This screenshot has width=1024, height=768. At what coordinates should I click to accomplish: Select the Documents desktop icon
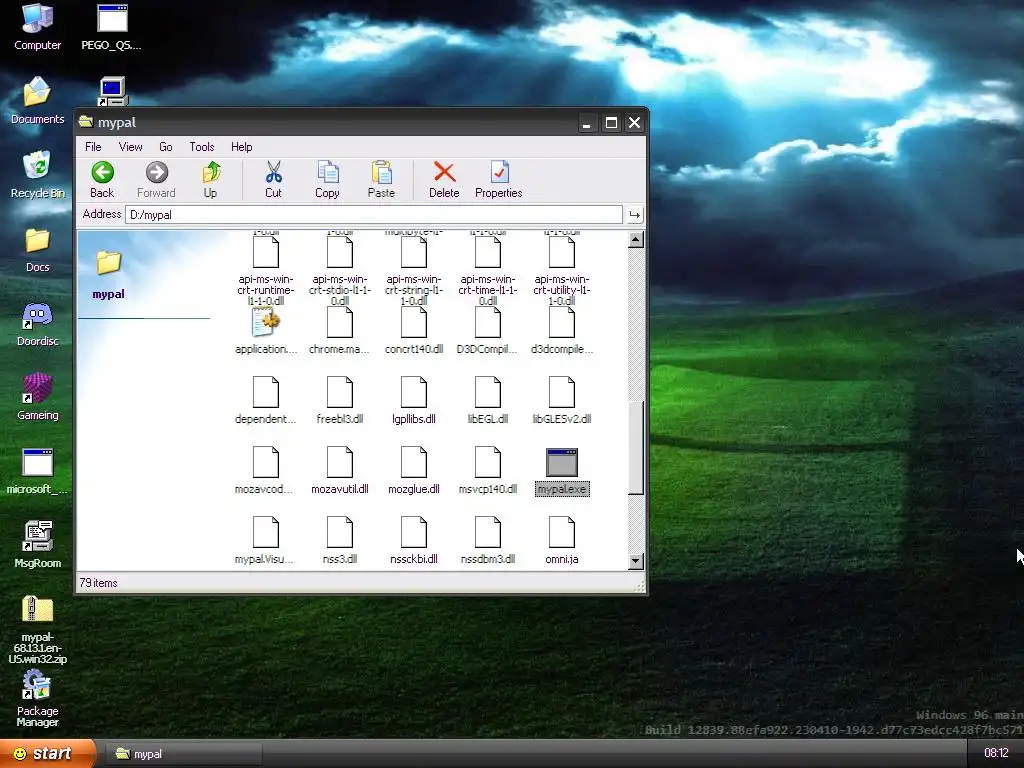[x=37, y=101]
